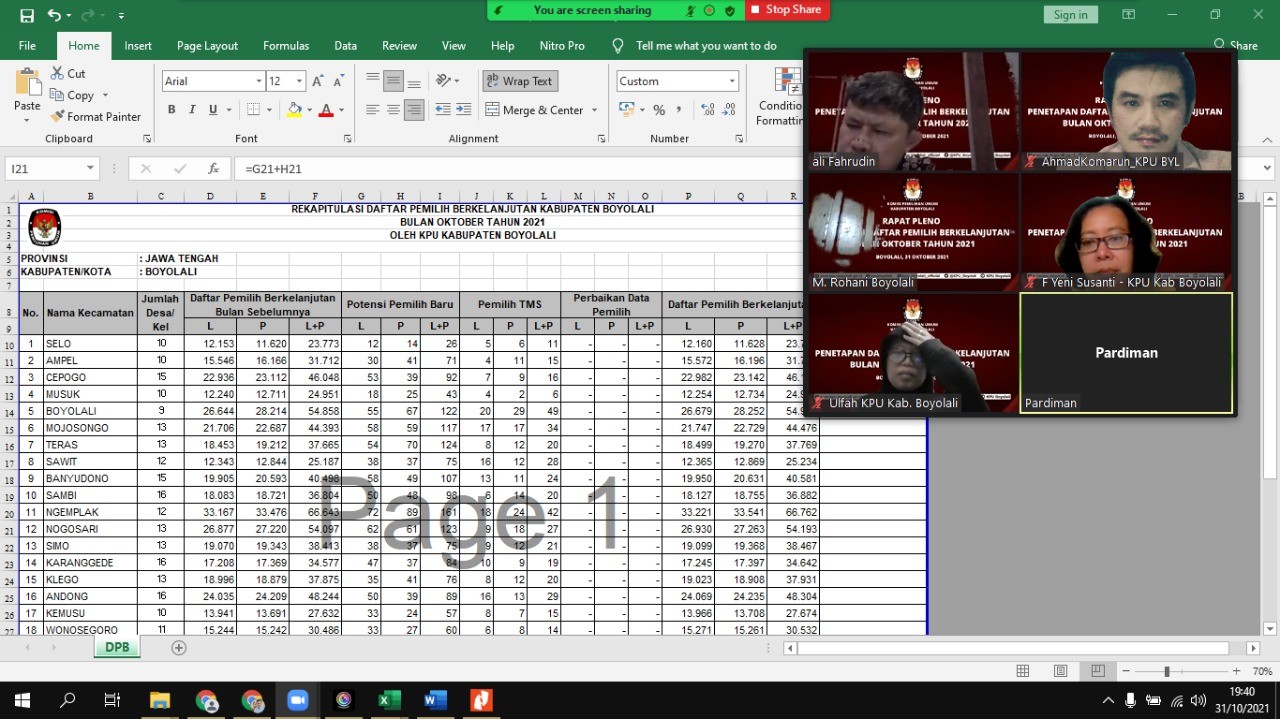This screenshot has width=1280, height=719.
Task: Apply bold formatting to the cell
Action: click(x=171, y=110)
